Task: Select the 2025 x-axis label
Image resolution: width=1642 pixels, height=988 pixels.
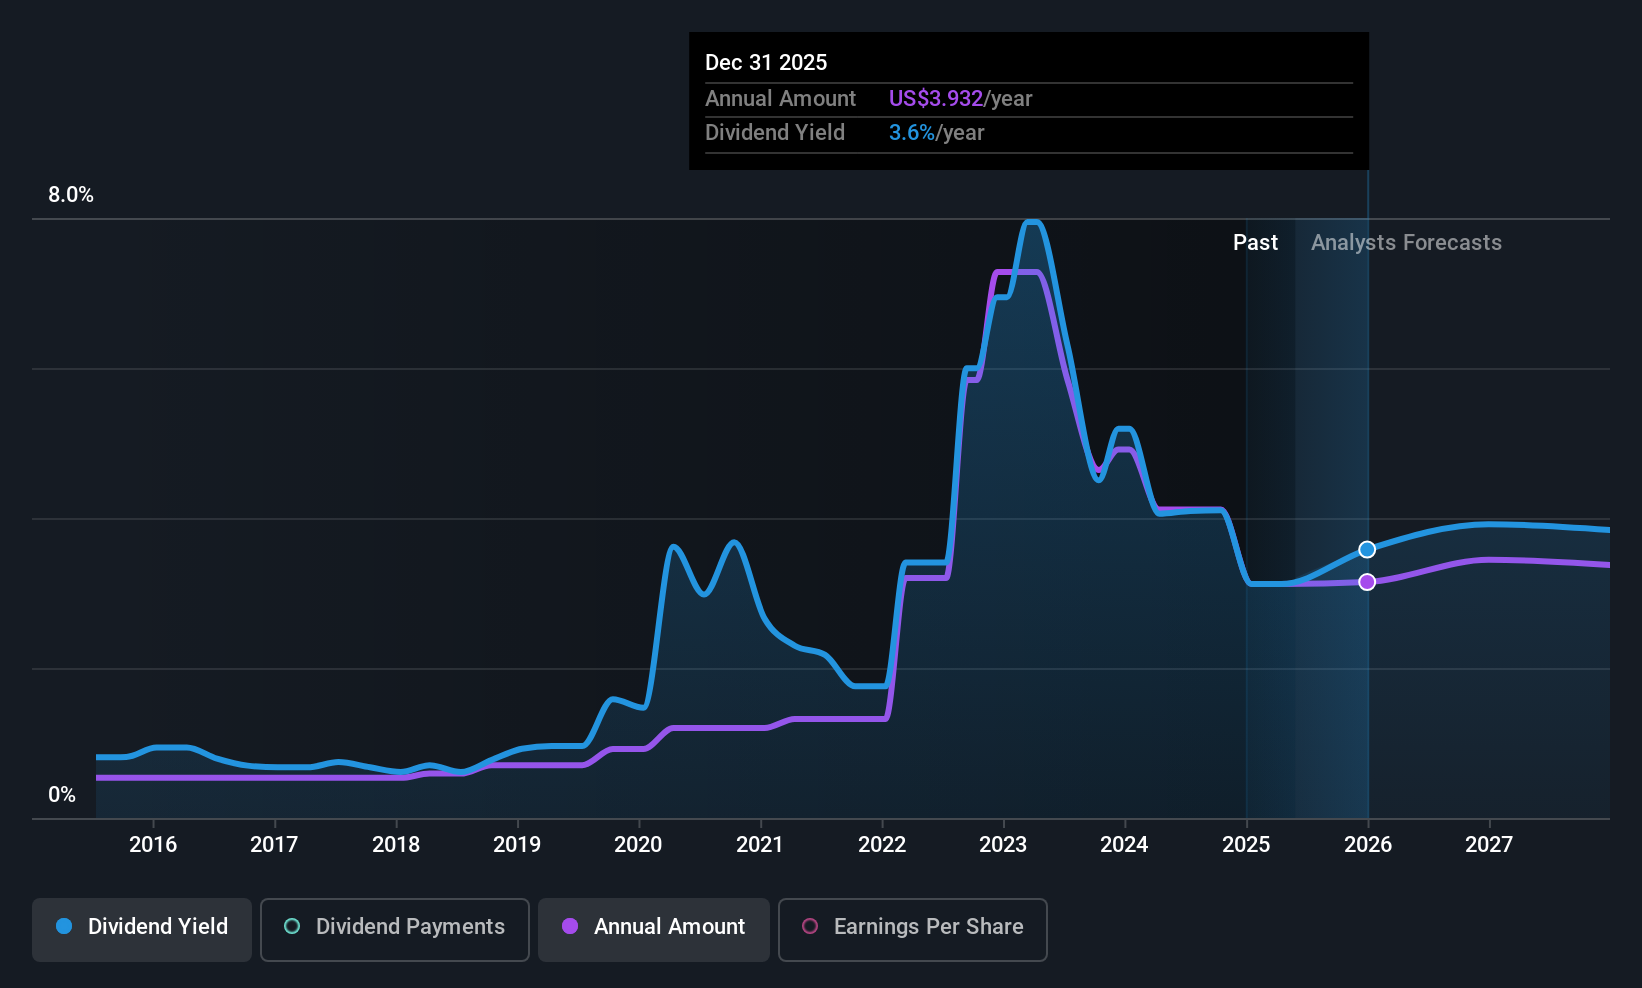Action: click(x=1246, y=845)
